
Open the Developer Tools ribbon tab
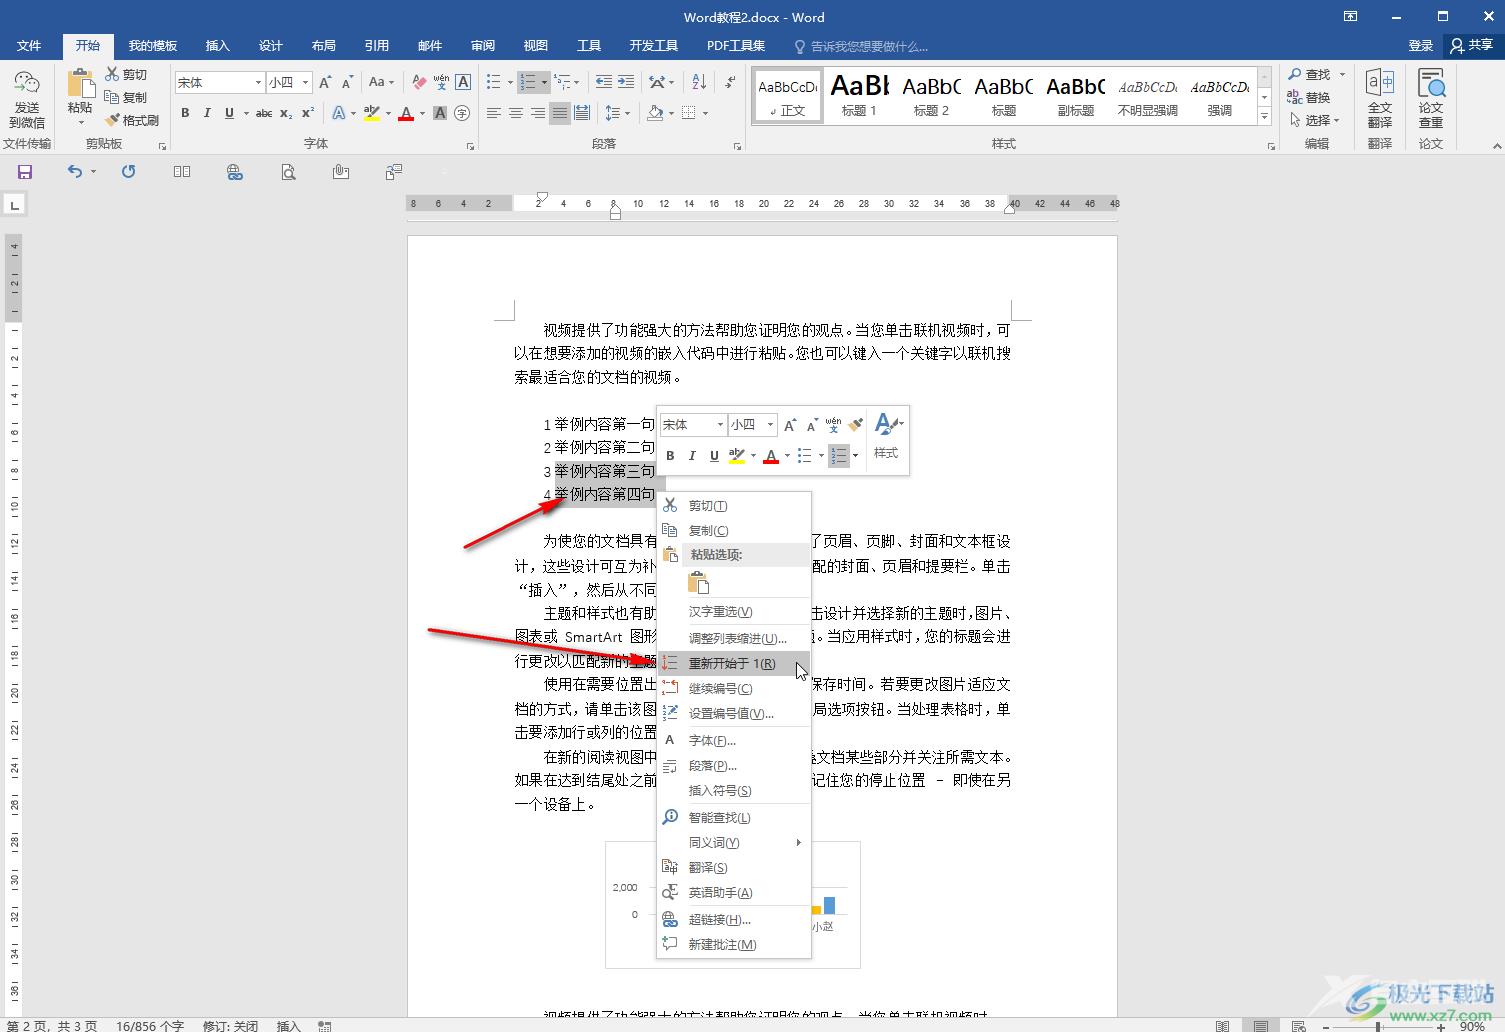653,45
